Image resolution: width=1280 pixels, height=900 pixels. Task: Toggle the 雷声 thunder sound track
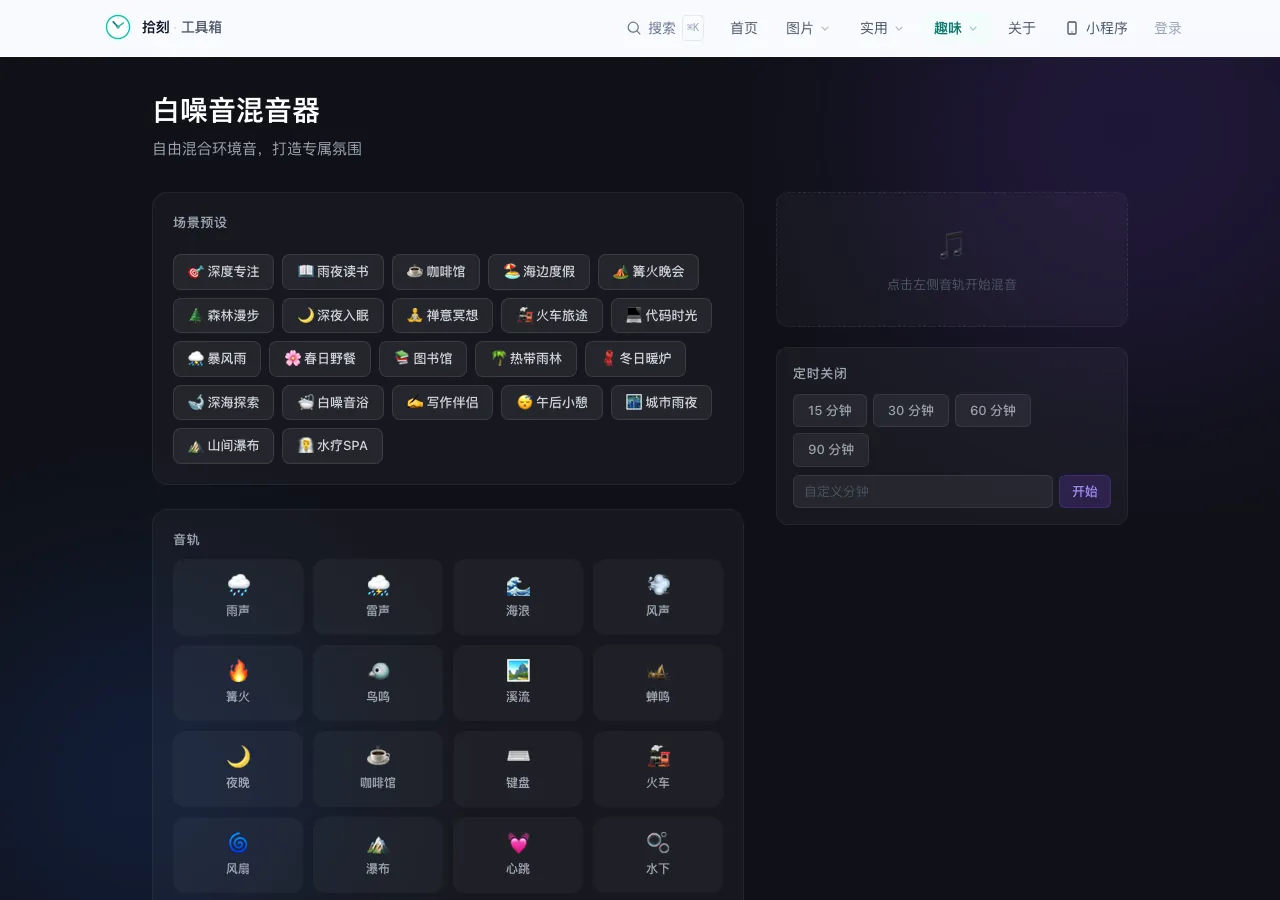[x=378, y=597]
